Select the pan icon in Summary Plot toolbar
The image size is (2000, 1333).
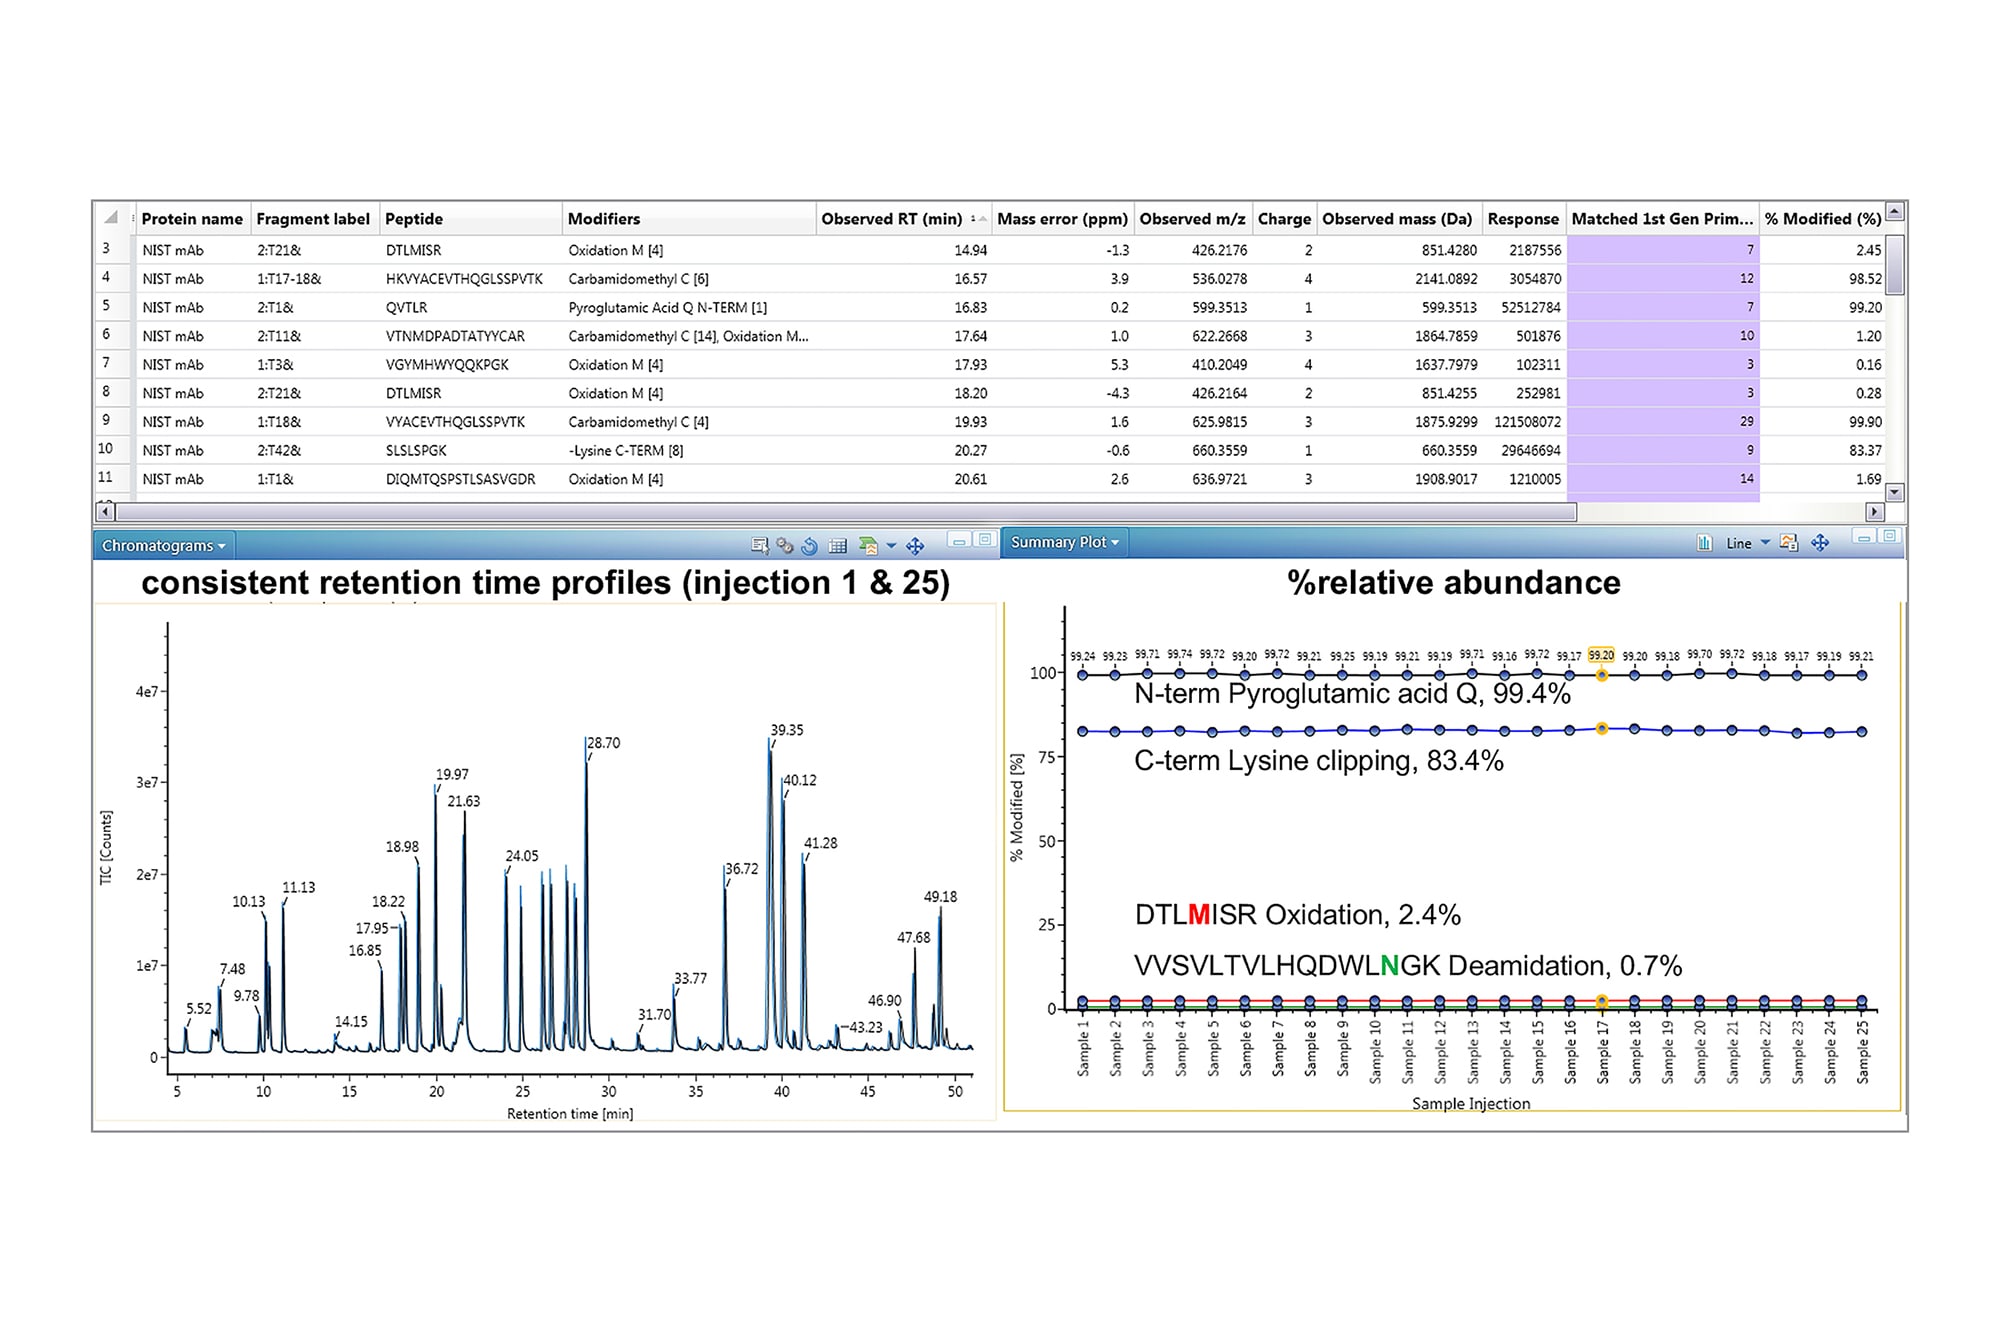[1820, 545]
